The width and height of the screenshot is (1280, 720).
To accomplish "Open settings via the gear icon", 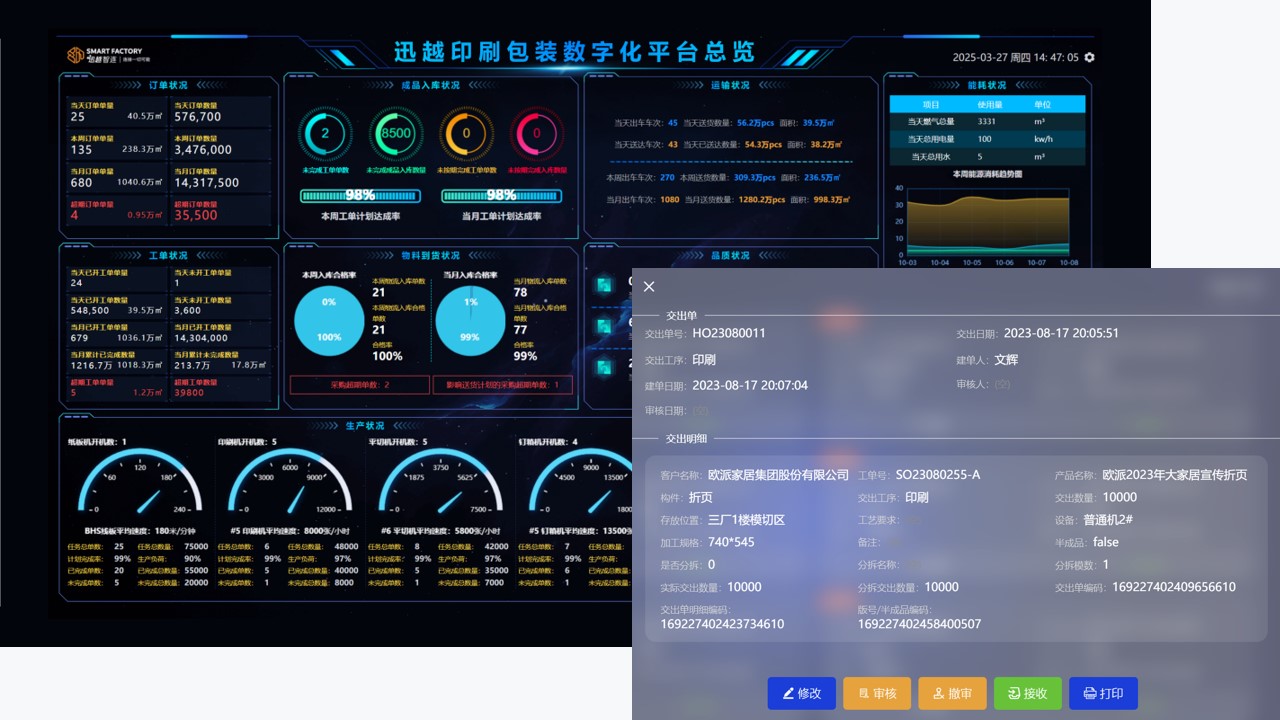I will point(1089,57).
